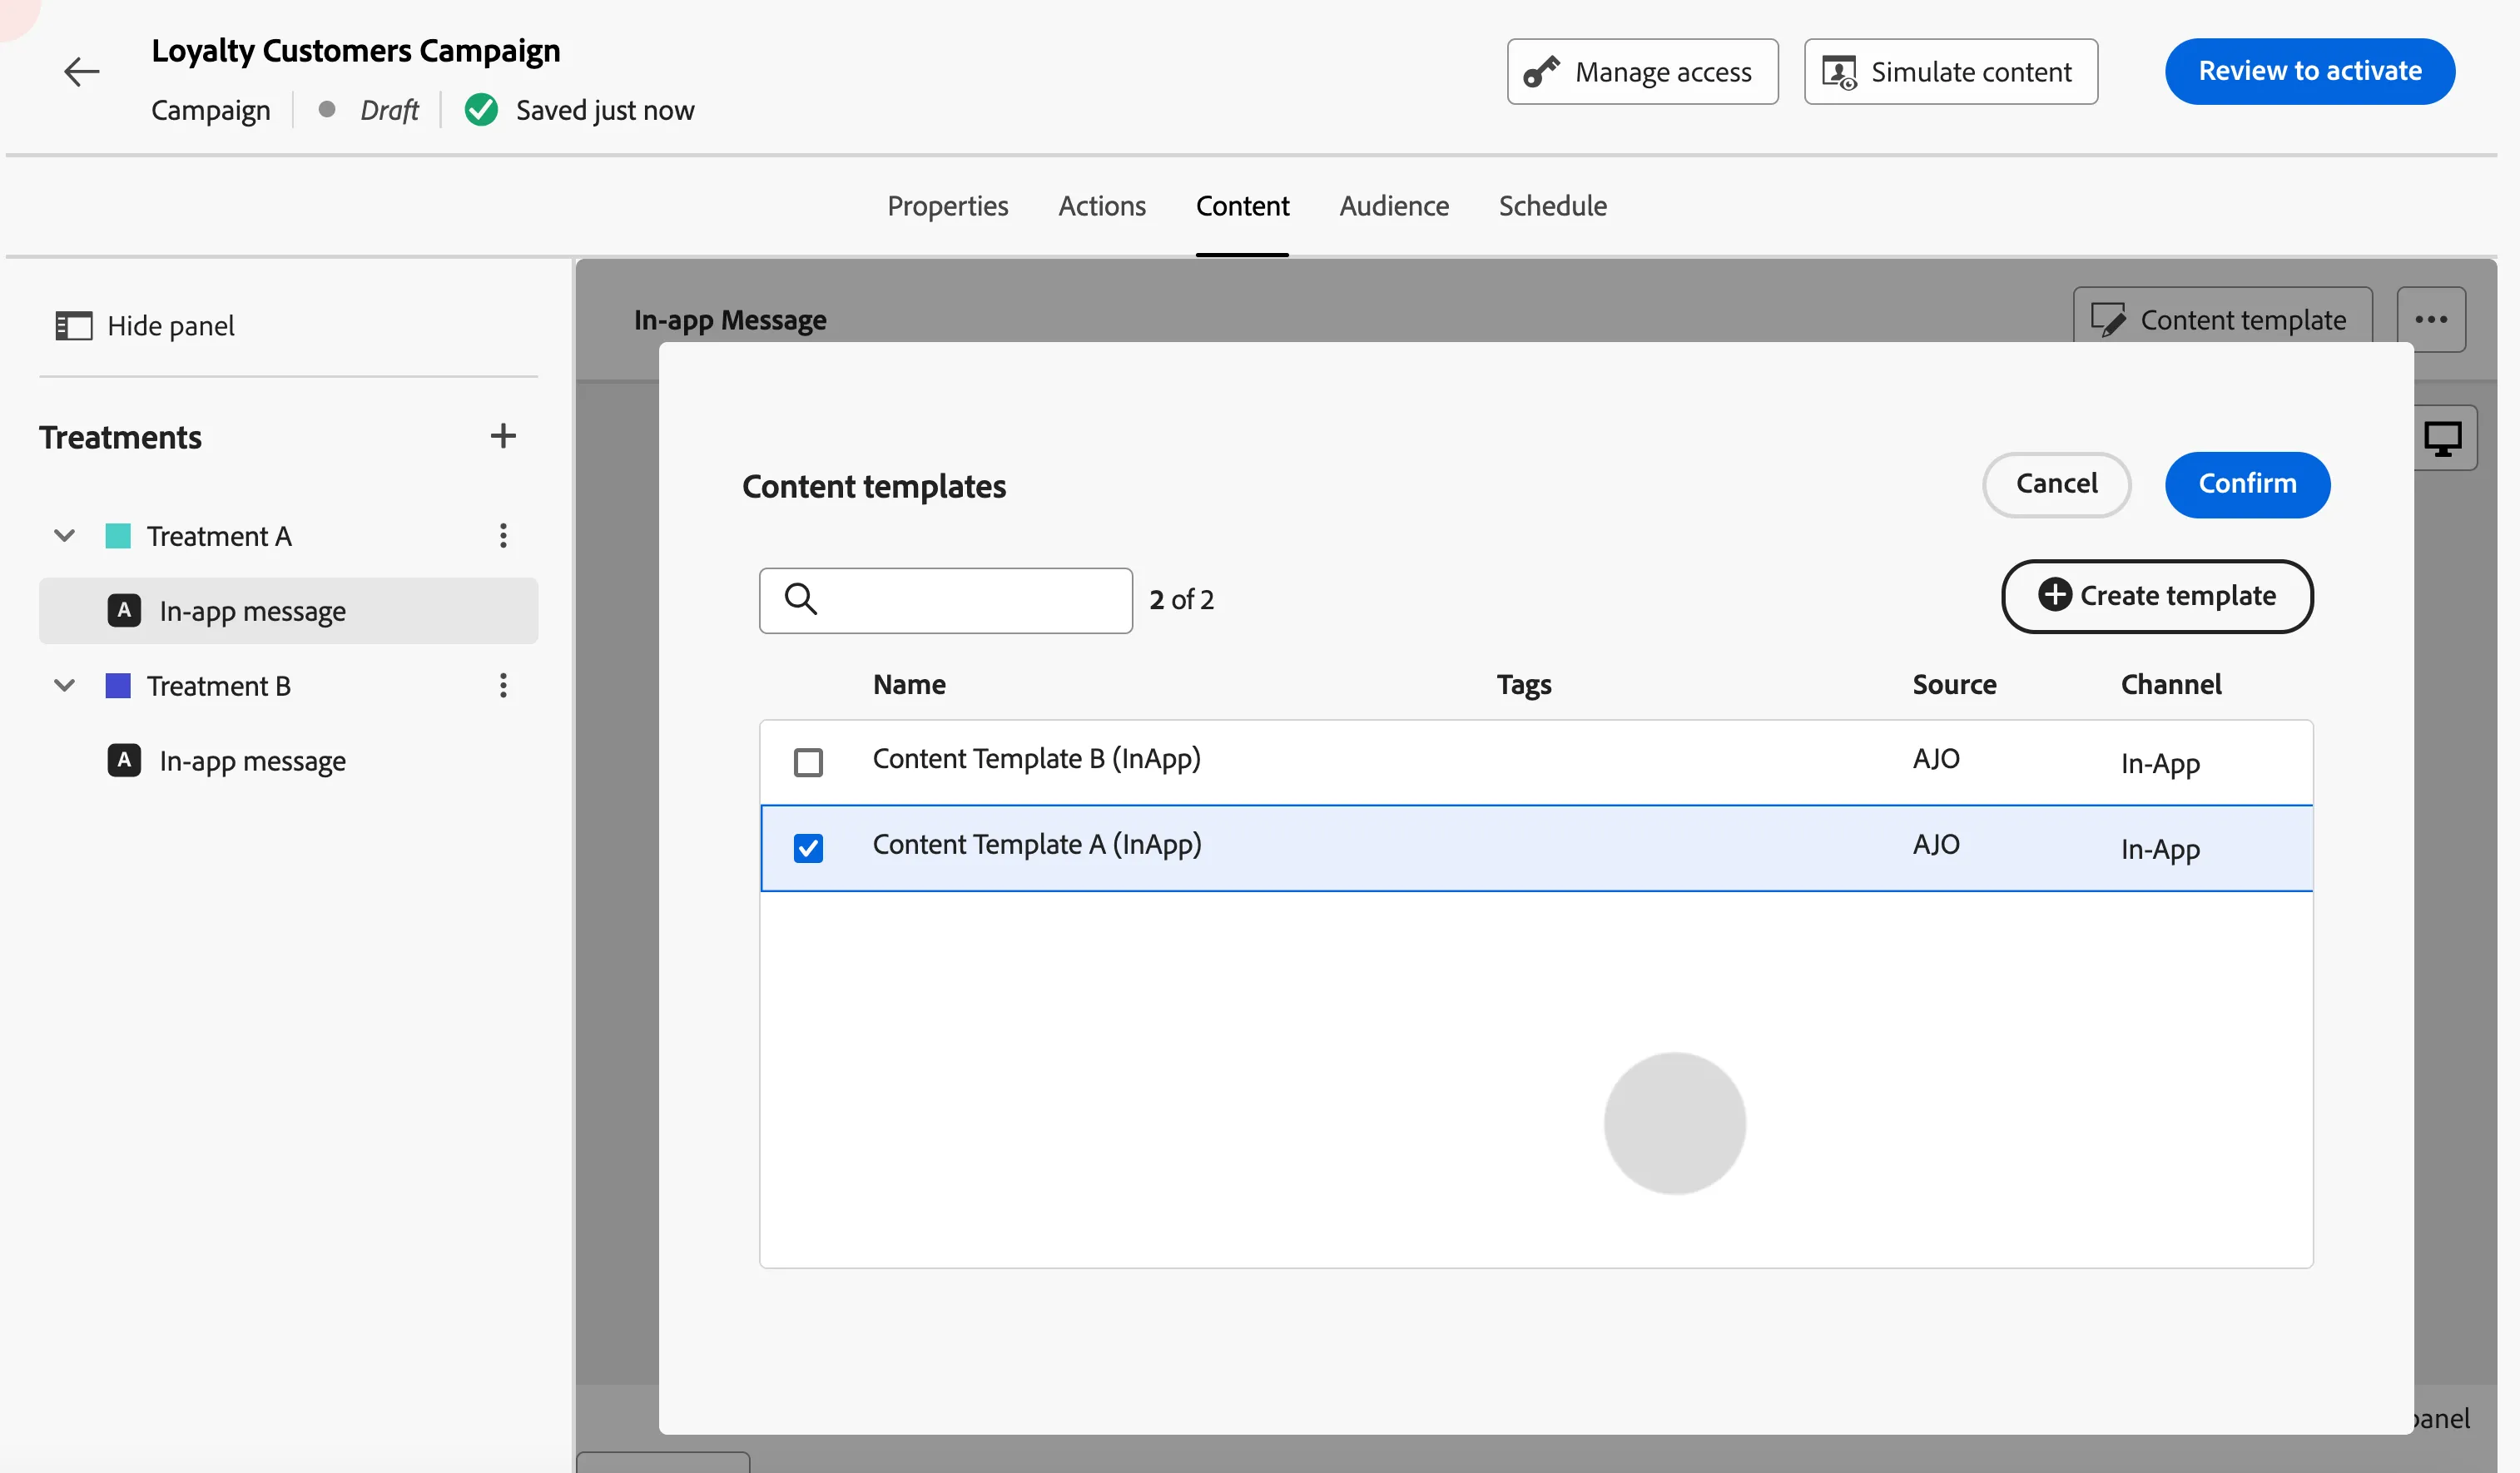Open Treatment A more options menu
The image size is (2520, 1473).
503,536
